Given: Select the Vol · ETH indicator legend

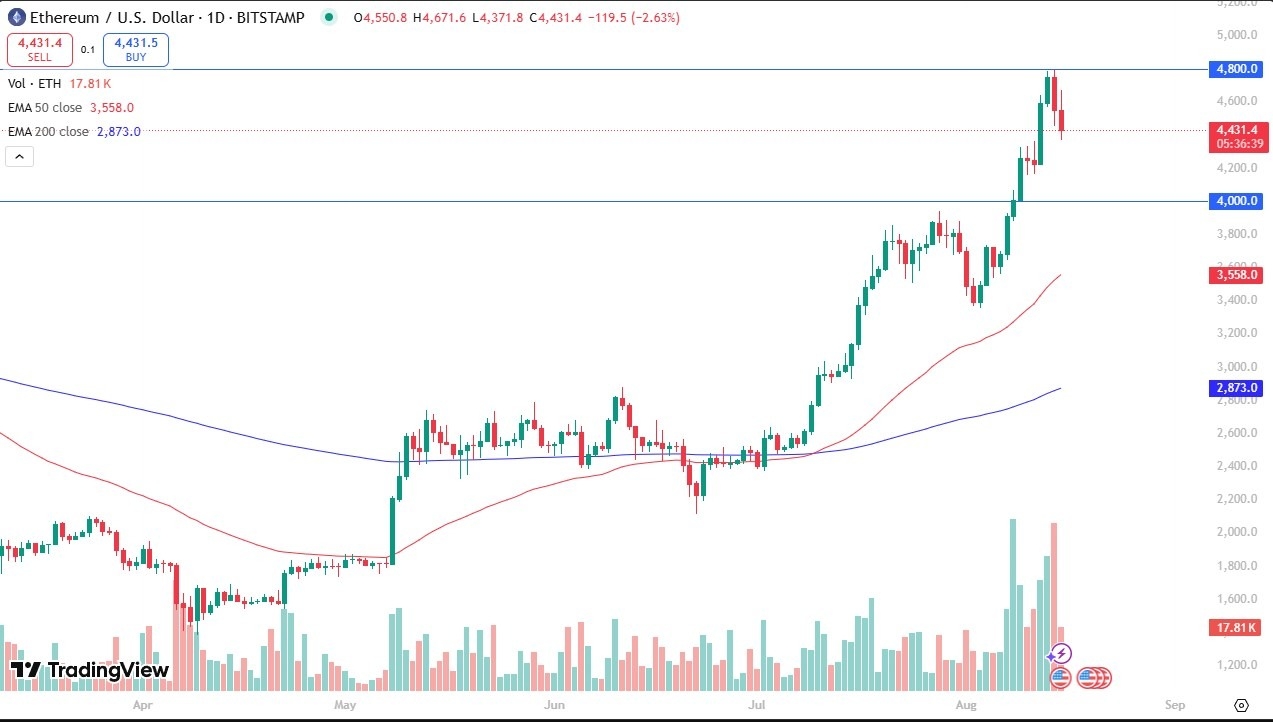Looking at the screenshot, I should [x=35, y=83].
